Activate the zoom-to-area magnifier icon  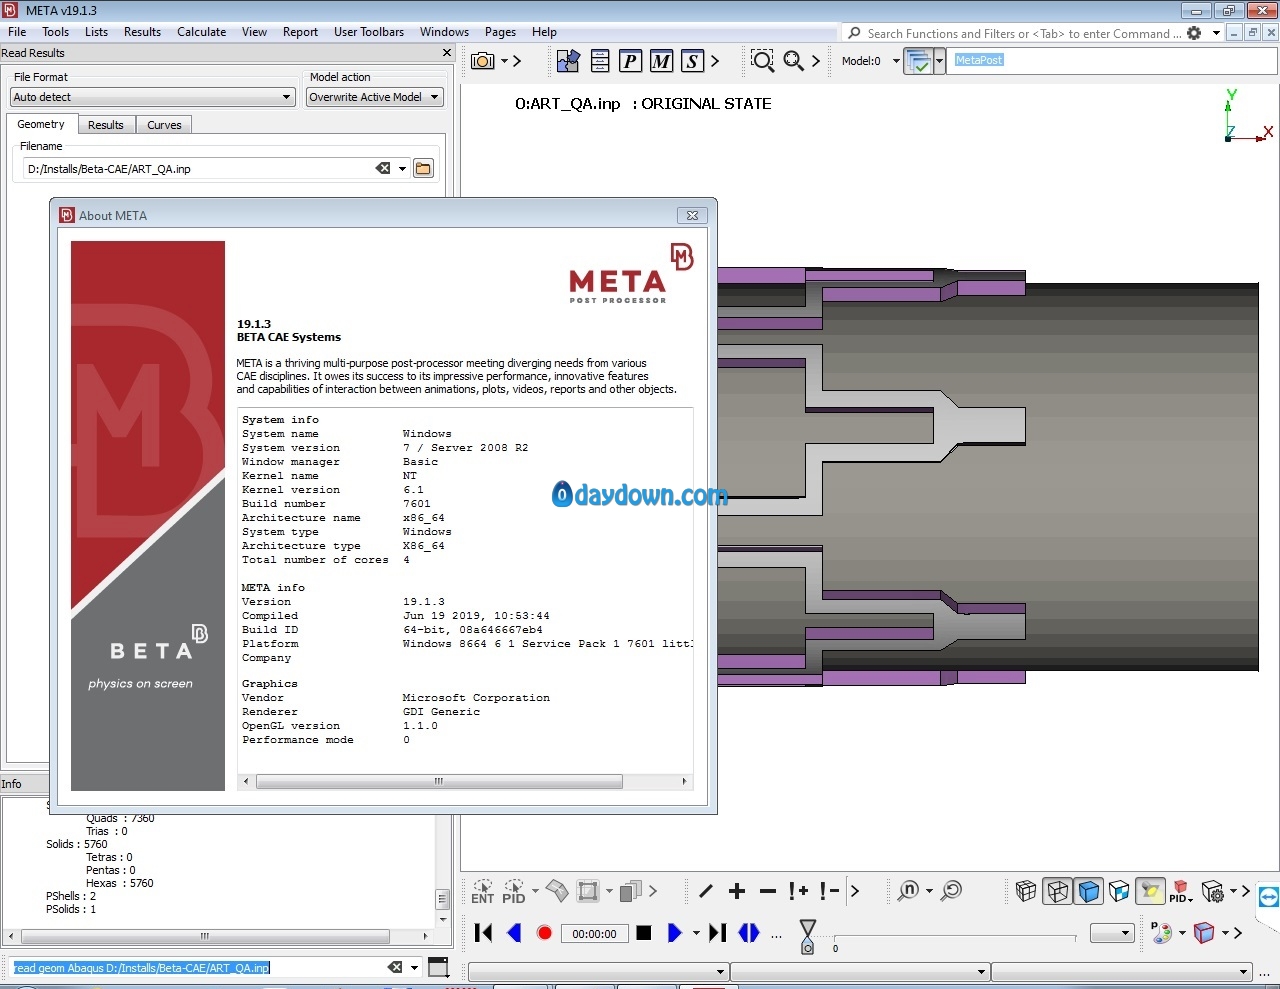click(762, 61)
